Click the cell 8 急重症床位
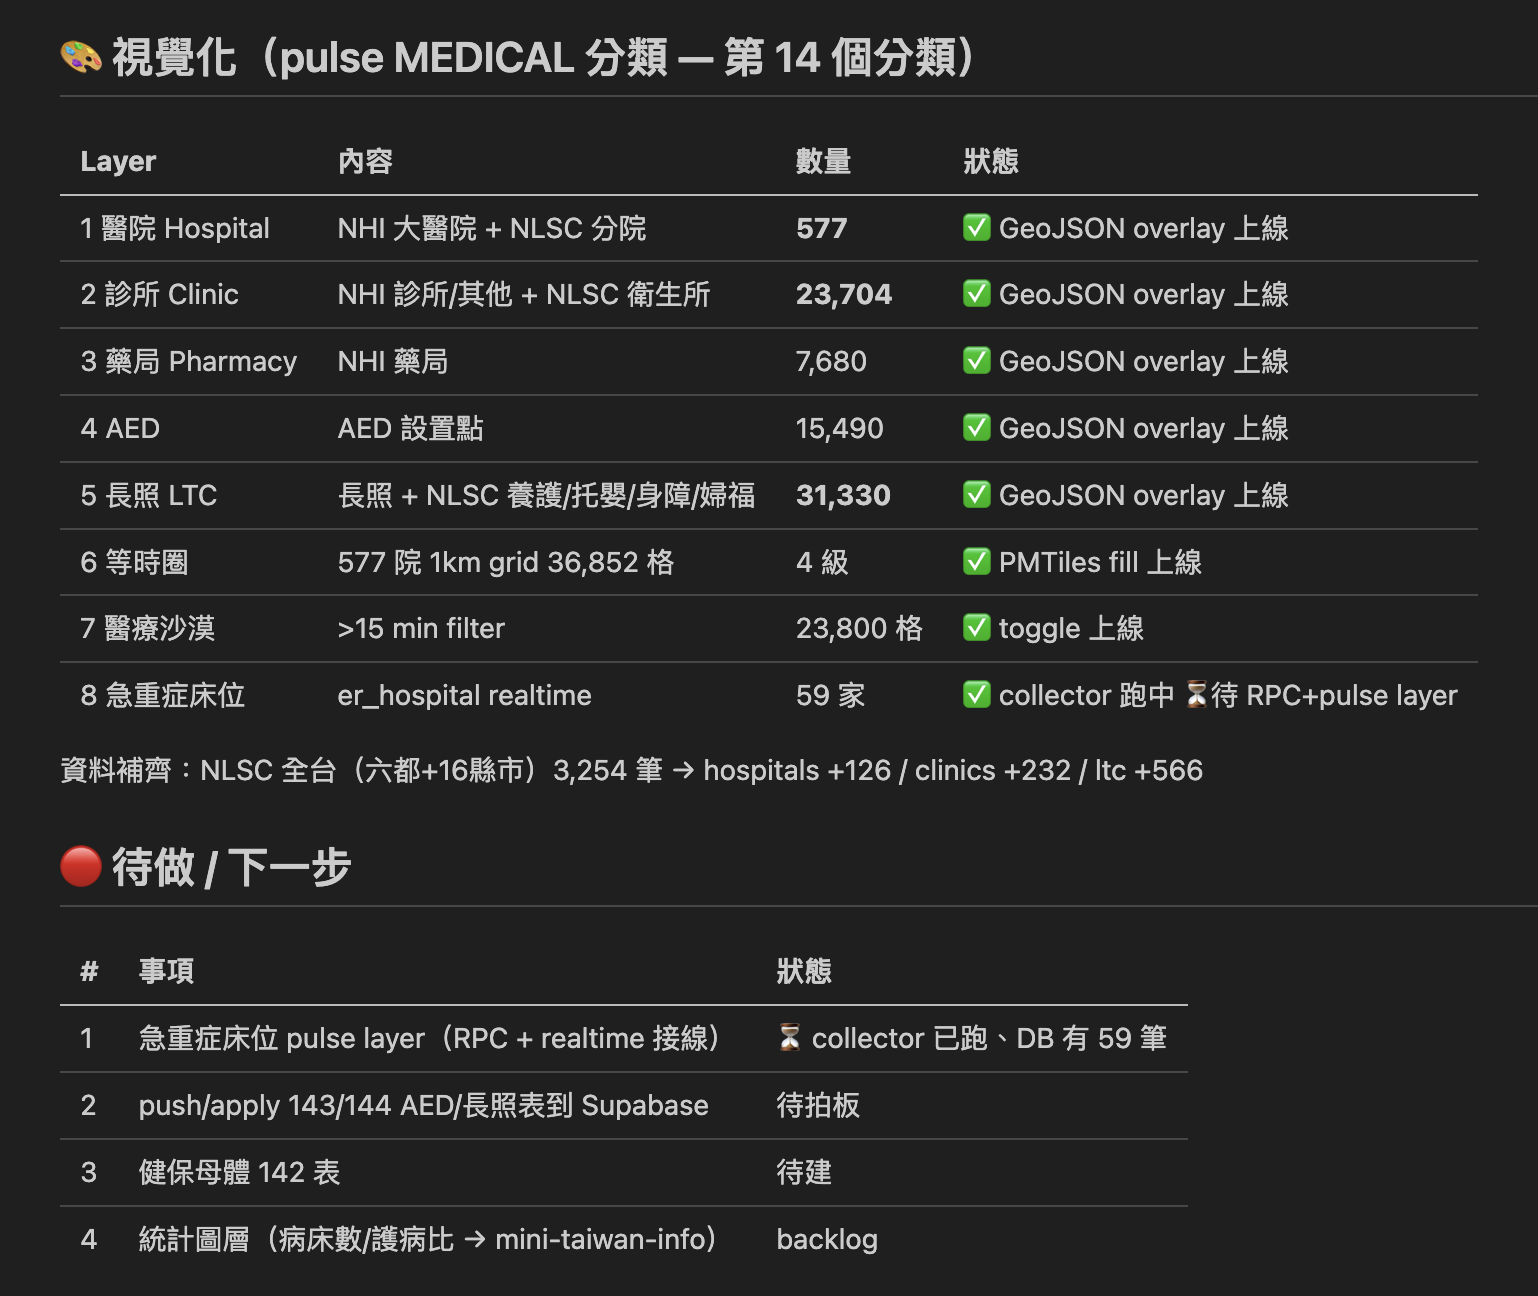 tap(162, 695)
